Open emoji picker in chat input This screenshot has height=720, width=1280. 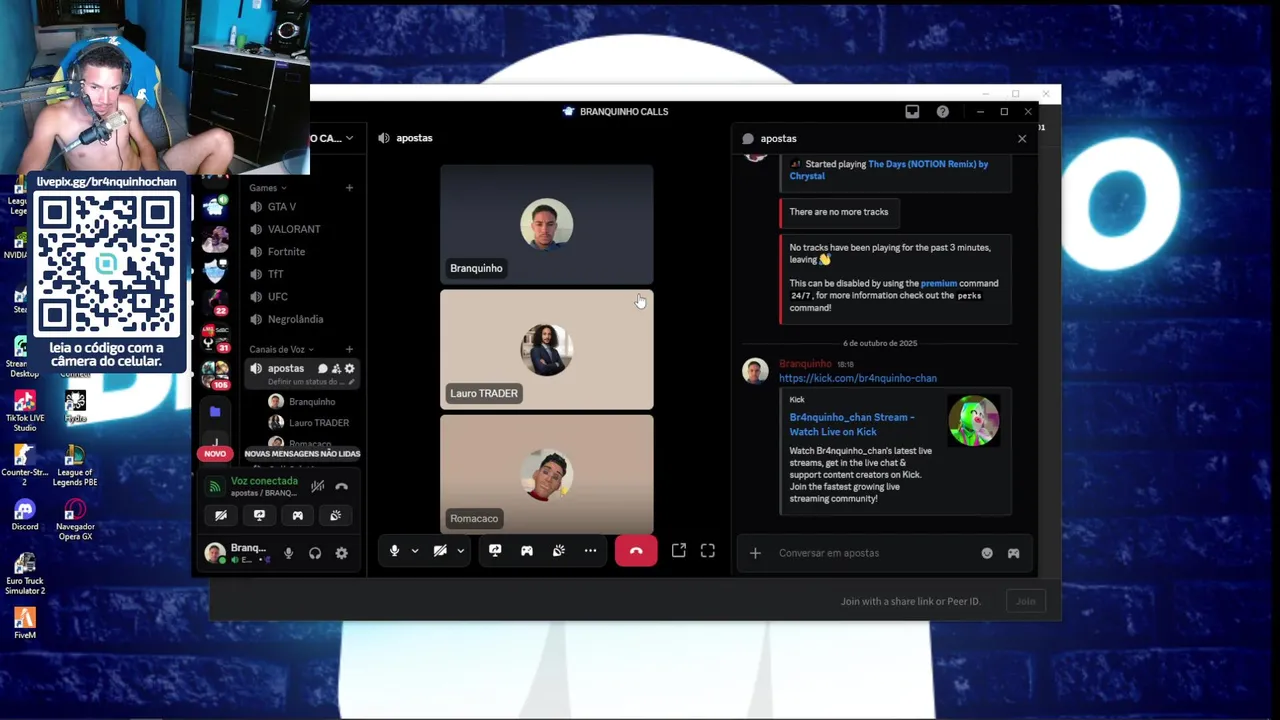pyautogui.click(x=987, y=553)
